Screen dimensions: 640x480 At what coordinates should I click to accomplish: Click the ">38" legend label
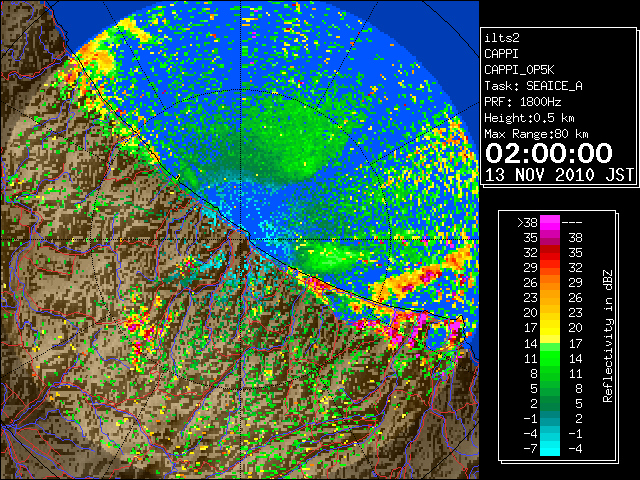[x=527, y=223]
